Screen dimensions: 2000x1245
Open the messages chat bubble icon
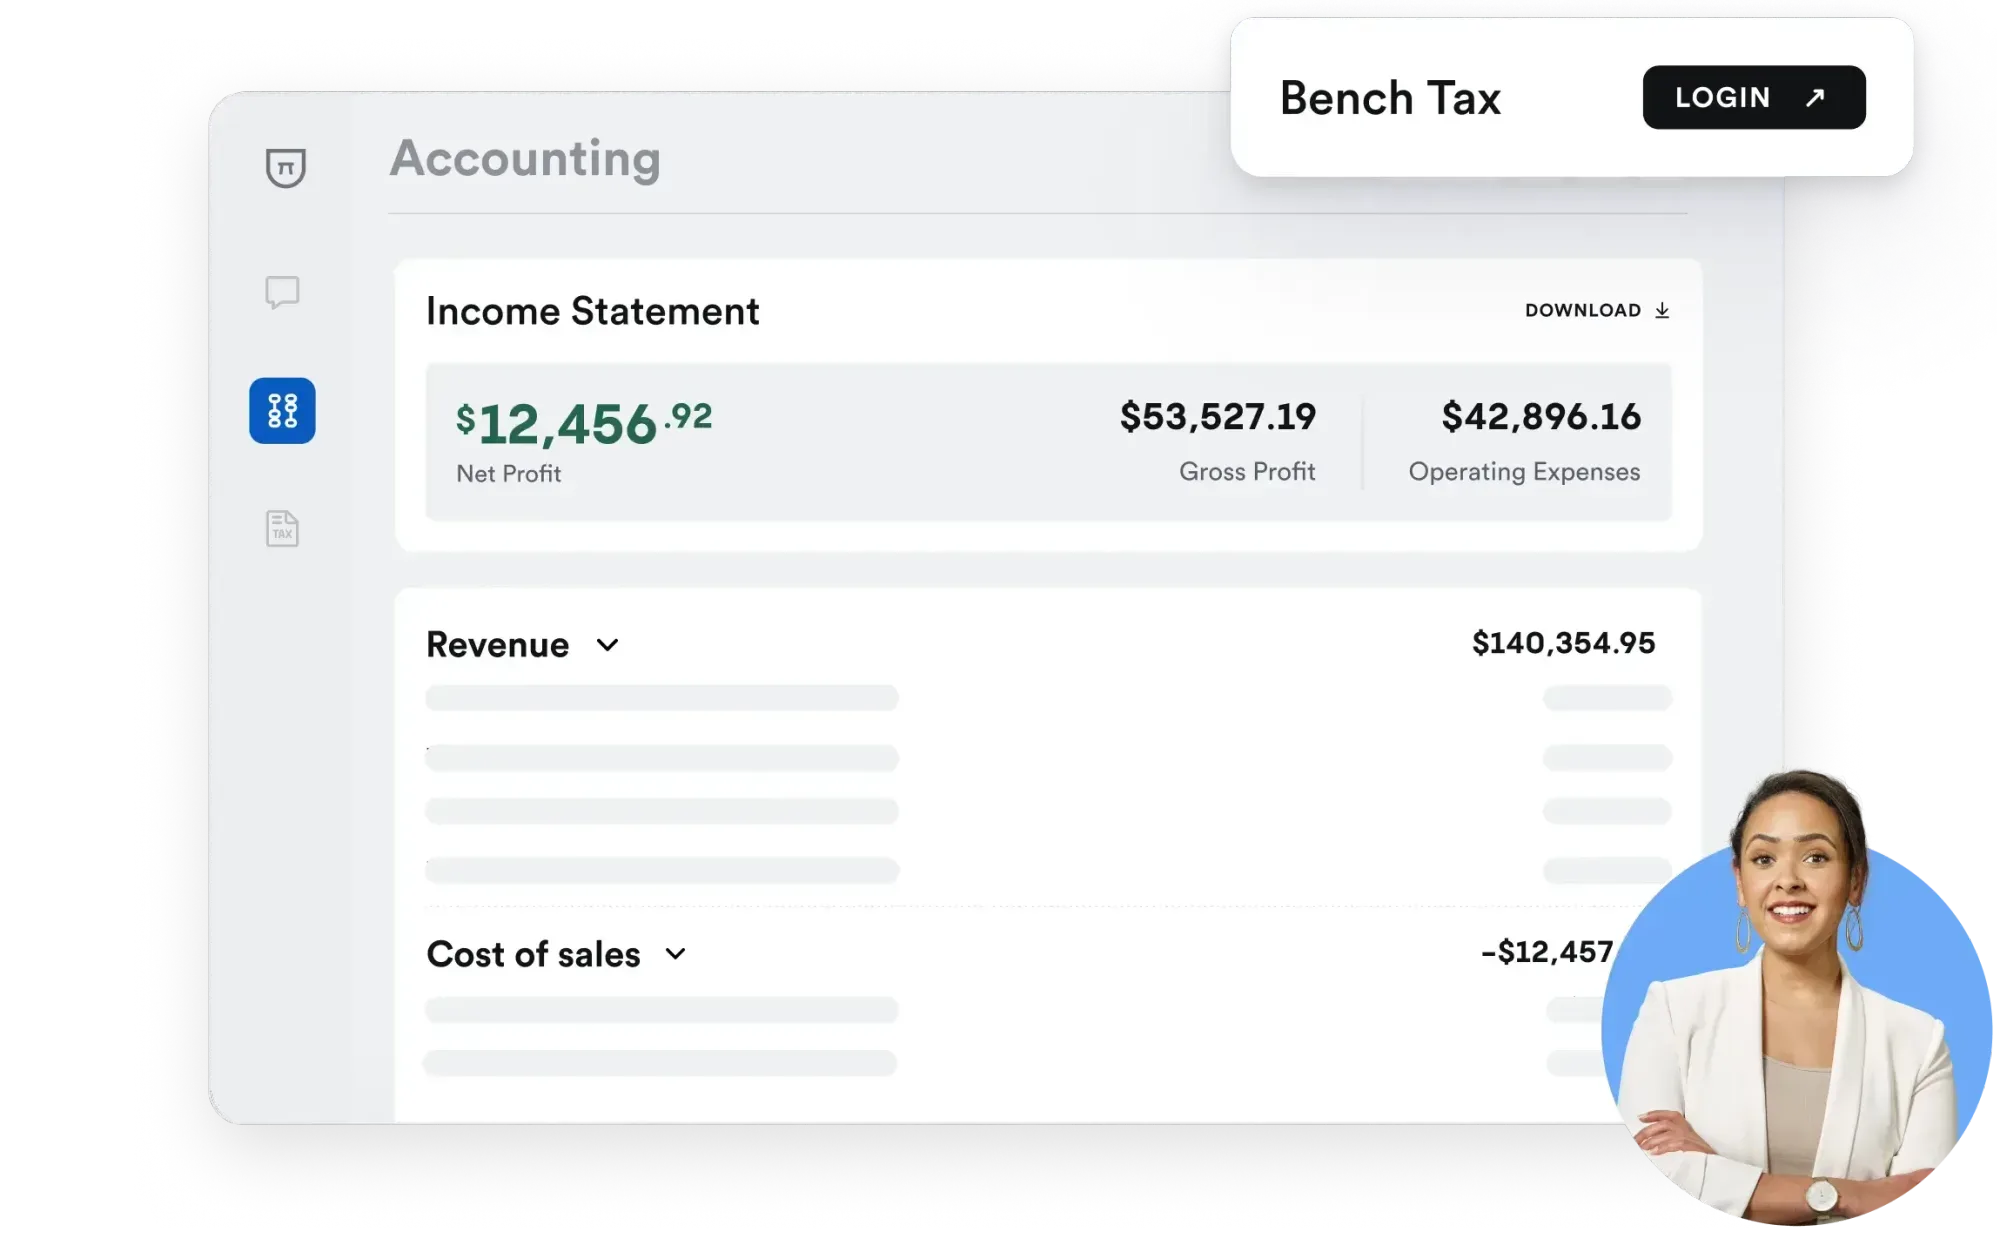click(282, 292)
